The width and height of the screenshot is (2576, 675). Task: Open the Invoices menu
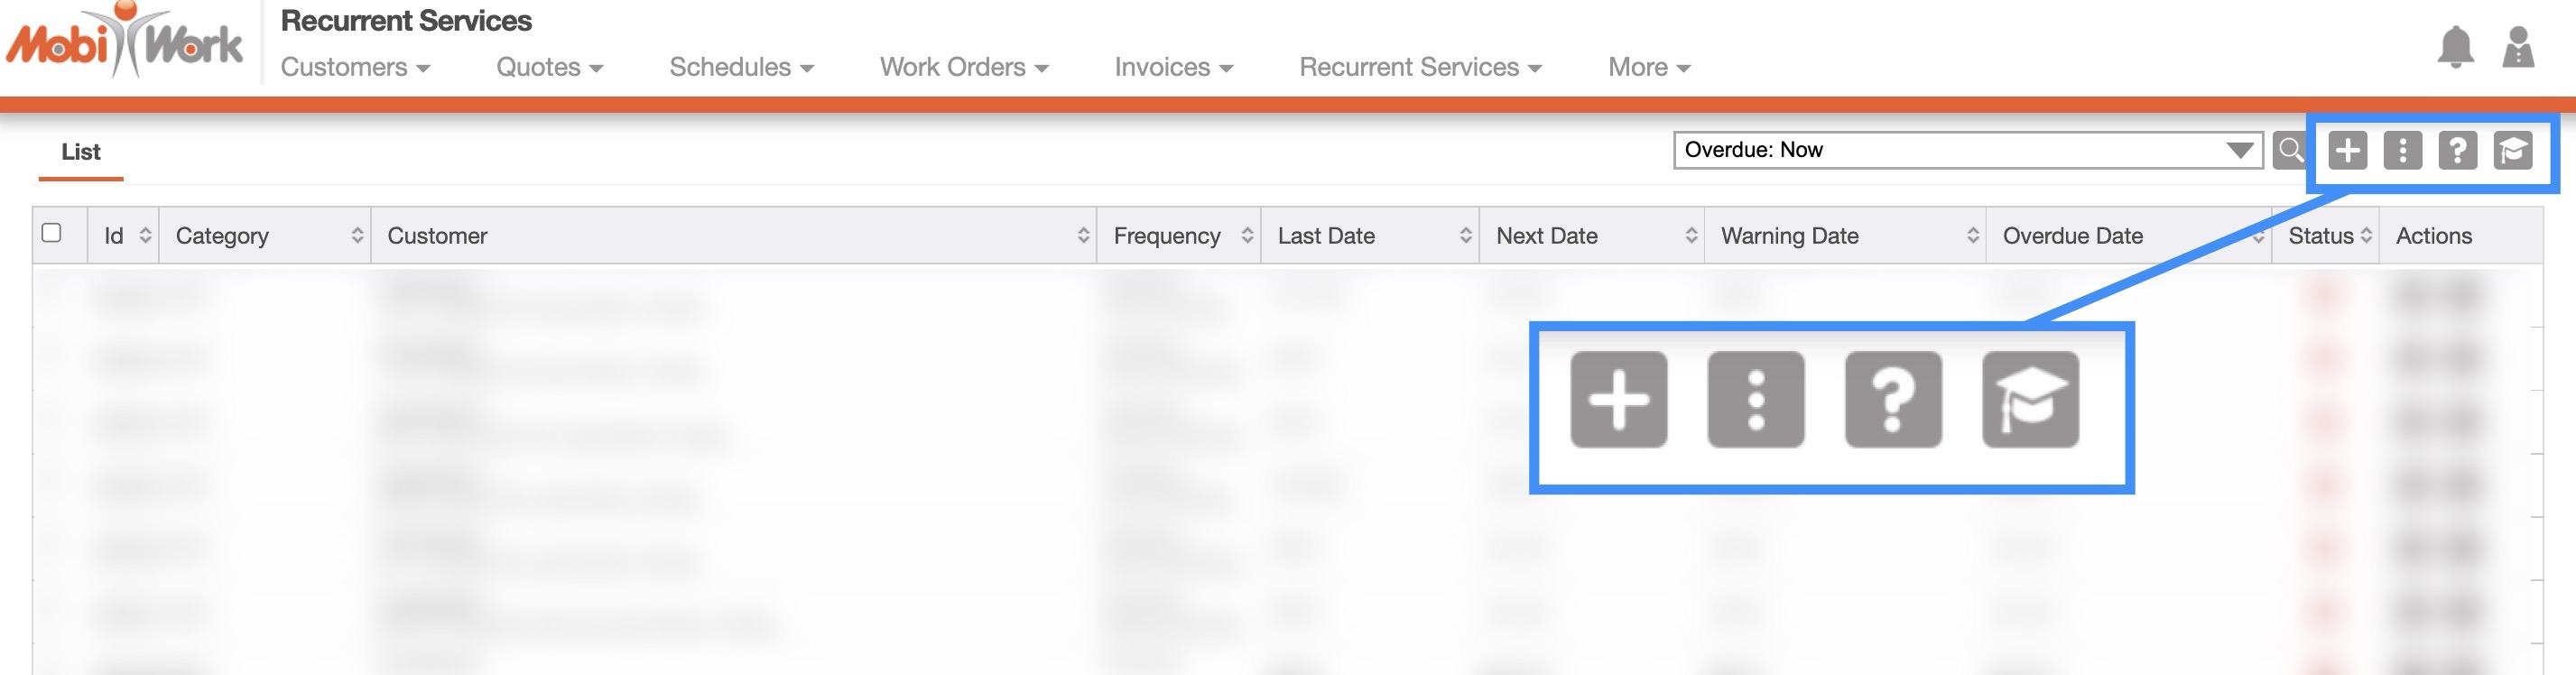tap(1173, 67)
